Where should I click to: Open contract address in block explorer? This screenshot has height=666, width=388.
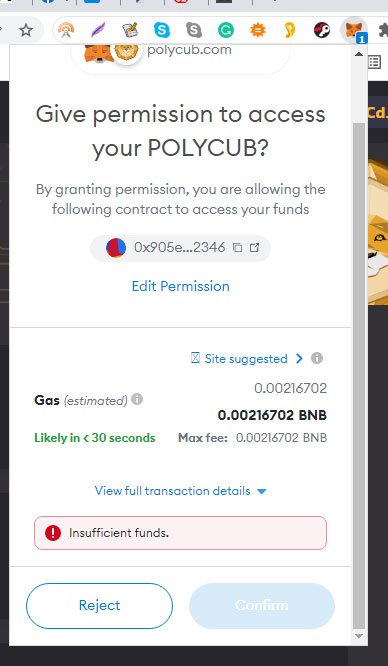[254, 248]
